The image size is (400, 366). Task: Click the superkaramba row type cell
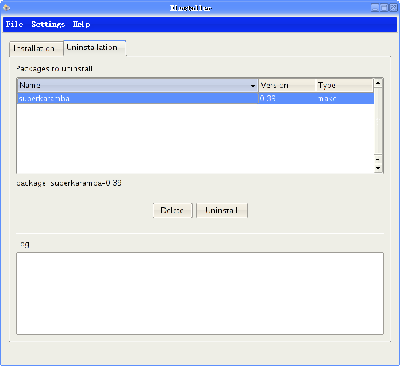click(345, 98)
